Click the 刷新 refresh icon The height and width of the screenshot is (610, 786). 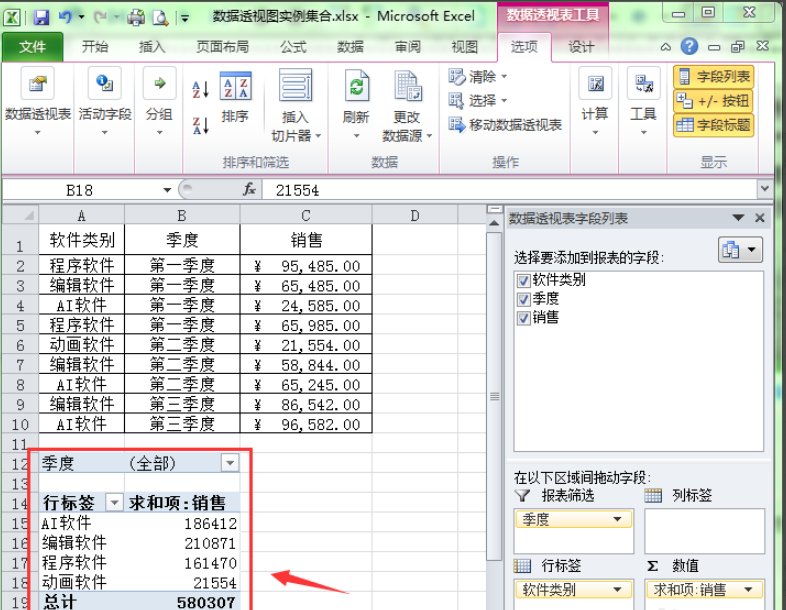pos(356,85)
